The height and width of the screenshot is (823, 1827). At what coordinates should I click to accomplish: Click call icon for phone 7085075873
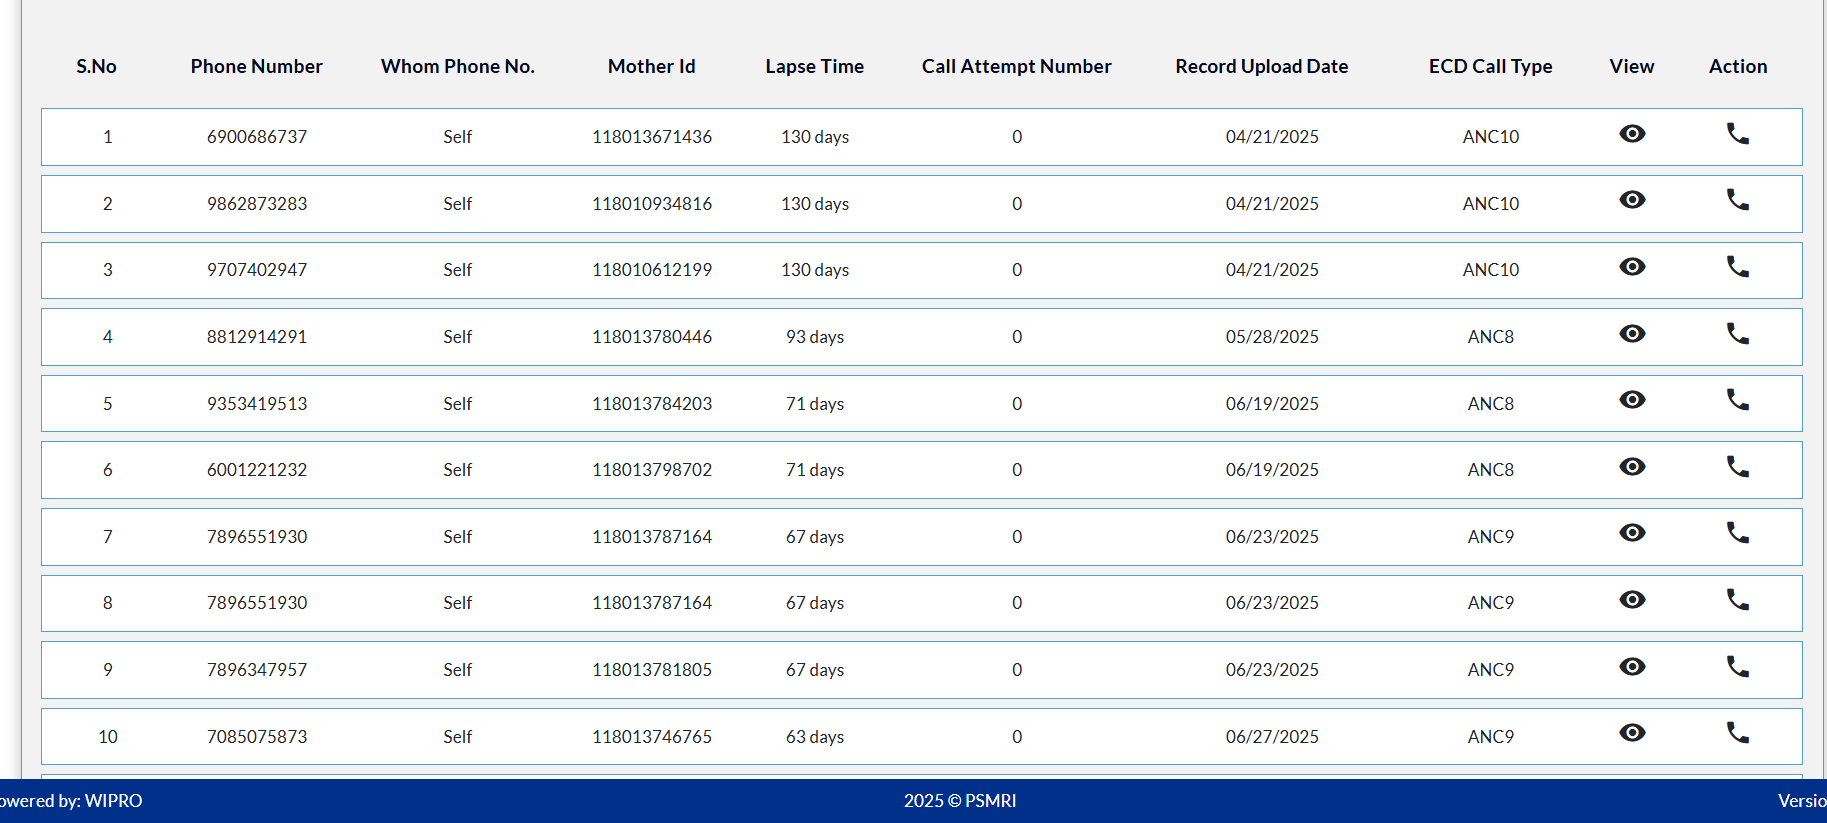pos(1737,733)
